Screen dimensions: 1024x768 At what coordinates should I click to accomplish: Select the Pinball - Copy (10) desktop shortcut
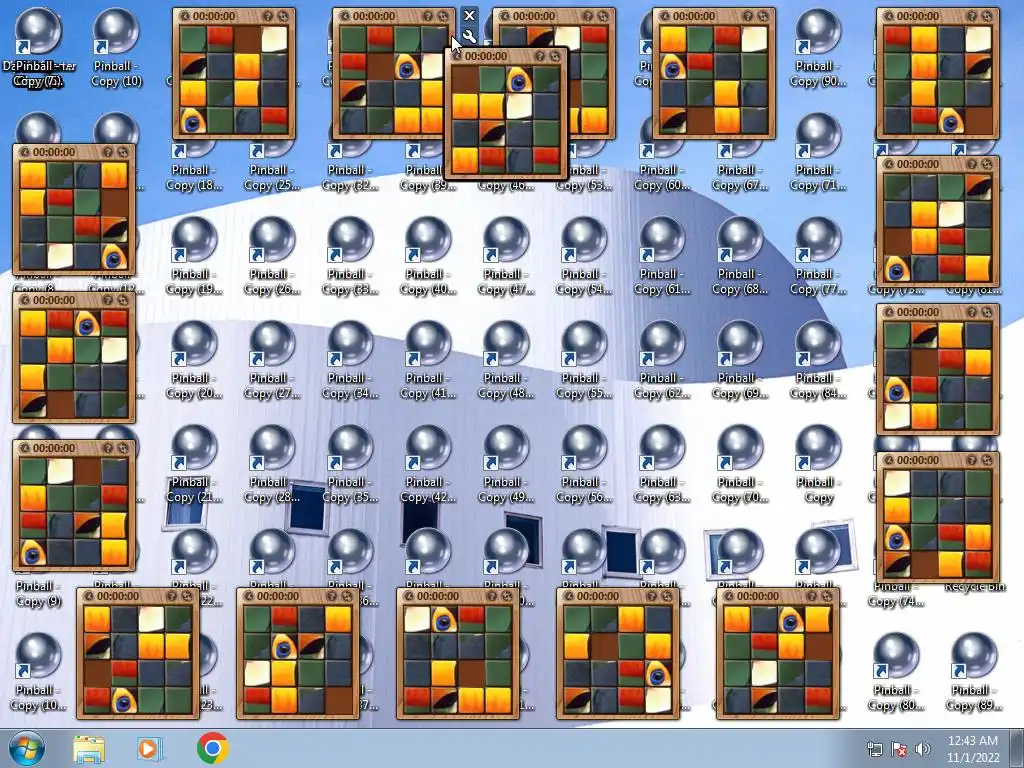tap(116, 48)
